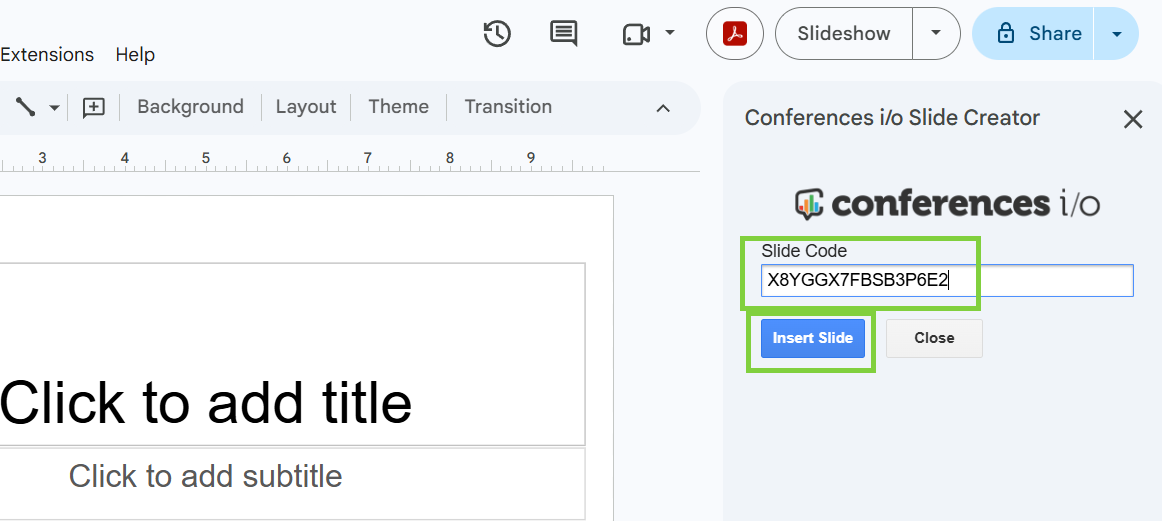Open the Transition toolbar option
Screen dimensions: 1162x521
click(508, 107)
